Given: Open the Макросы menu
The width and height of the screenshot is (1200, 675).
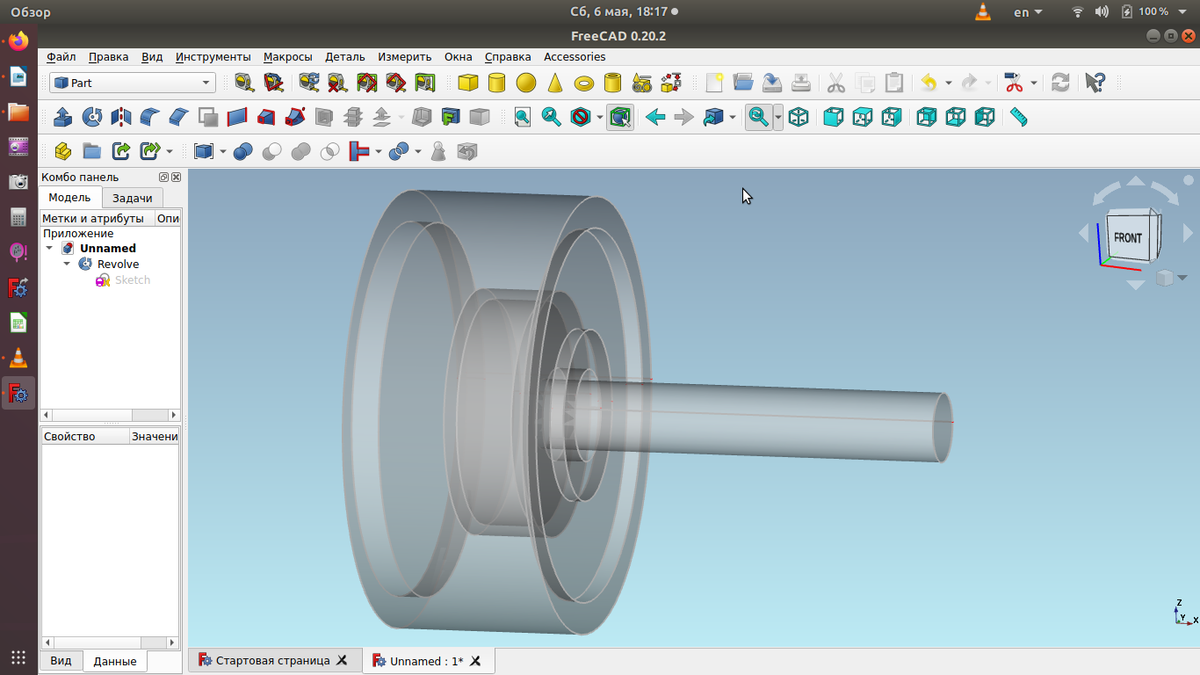Looking at the screenshot, I should (x=288, y=57).
